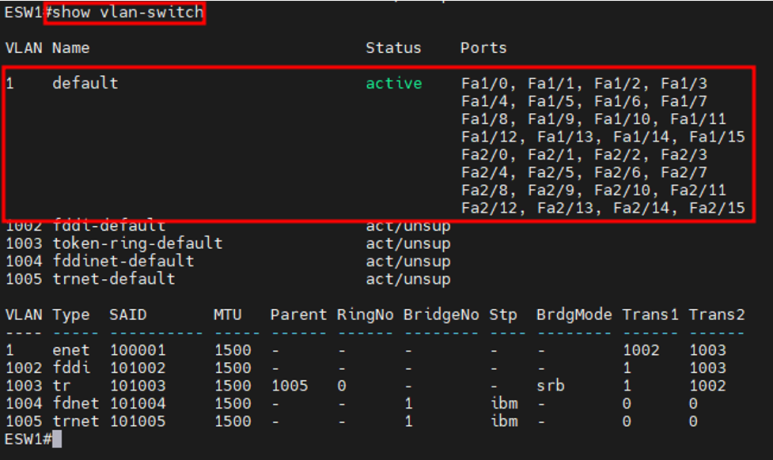Select the "enet" type entry
Viewport: 773px width, 460px height.
(71, 351)
